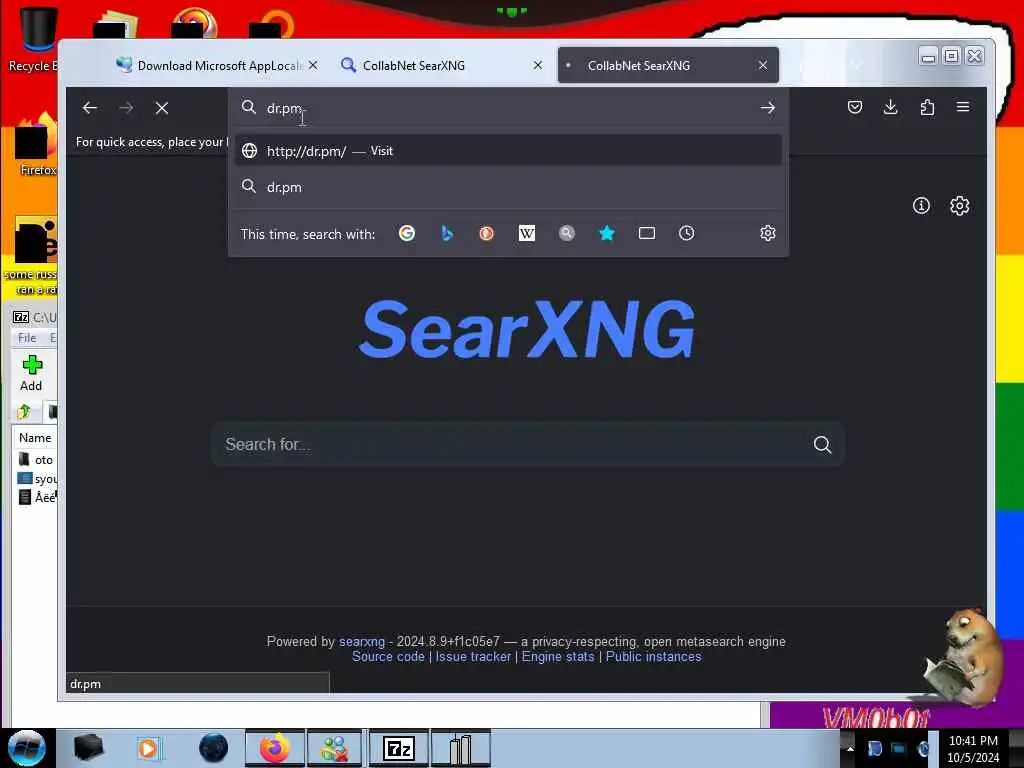The image size is (1024, 768).
Task: Search this time with DuckDuckGo
Action: click(487, 233)
